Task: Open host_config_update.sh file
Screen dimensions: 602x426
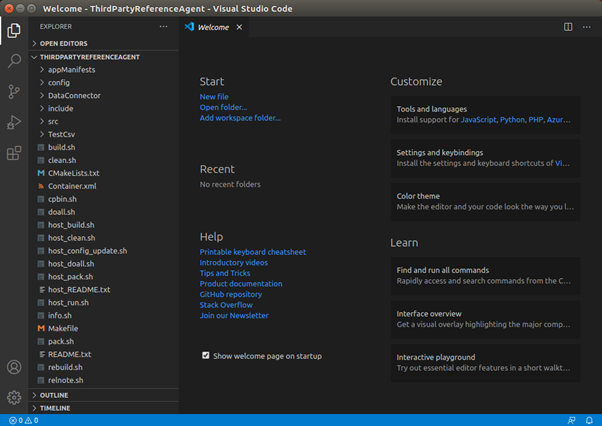Action: click(x=104, y=251)
